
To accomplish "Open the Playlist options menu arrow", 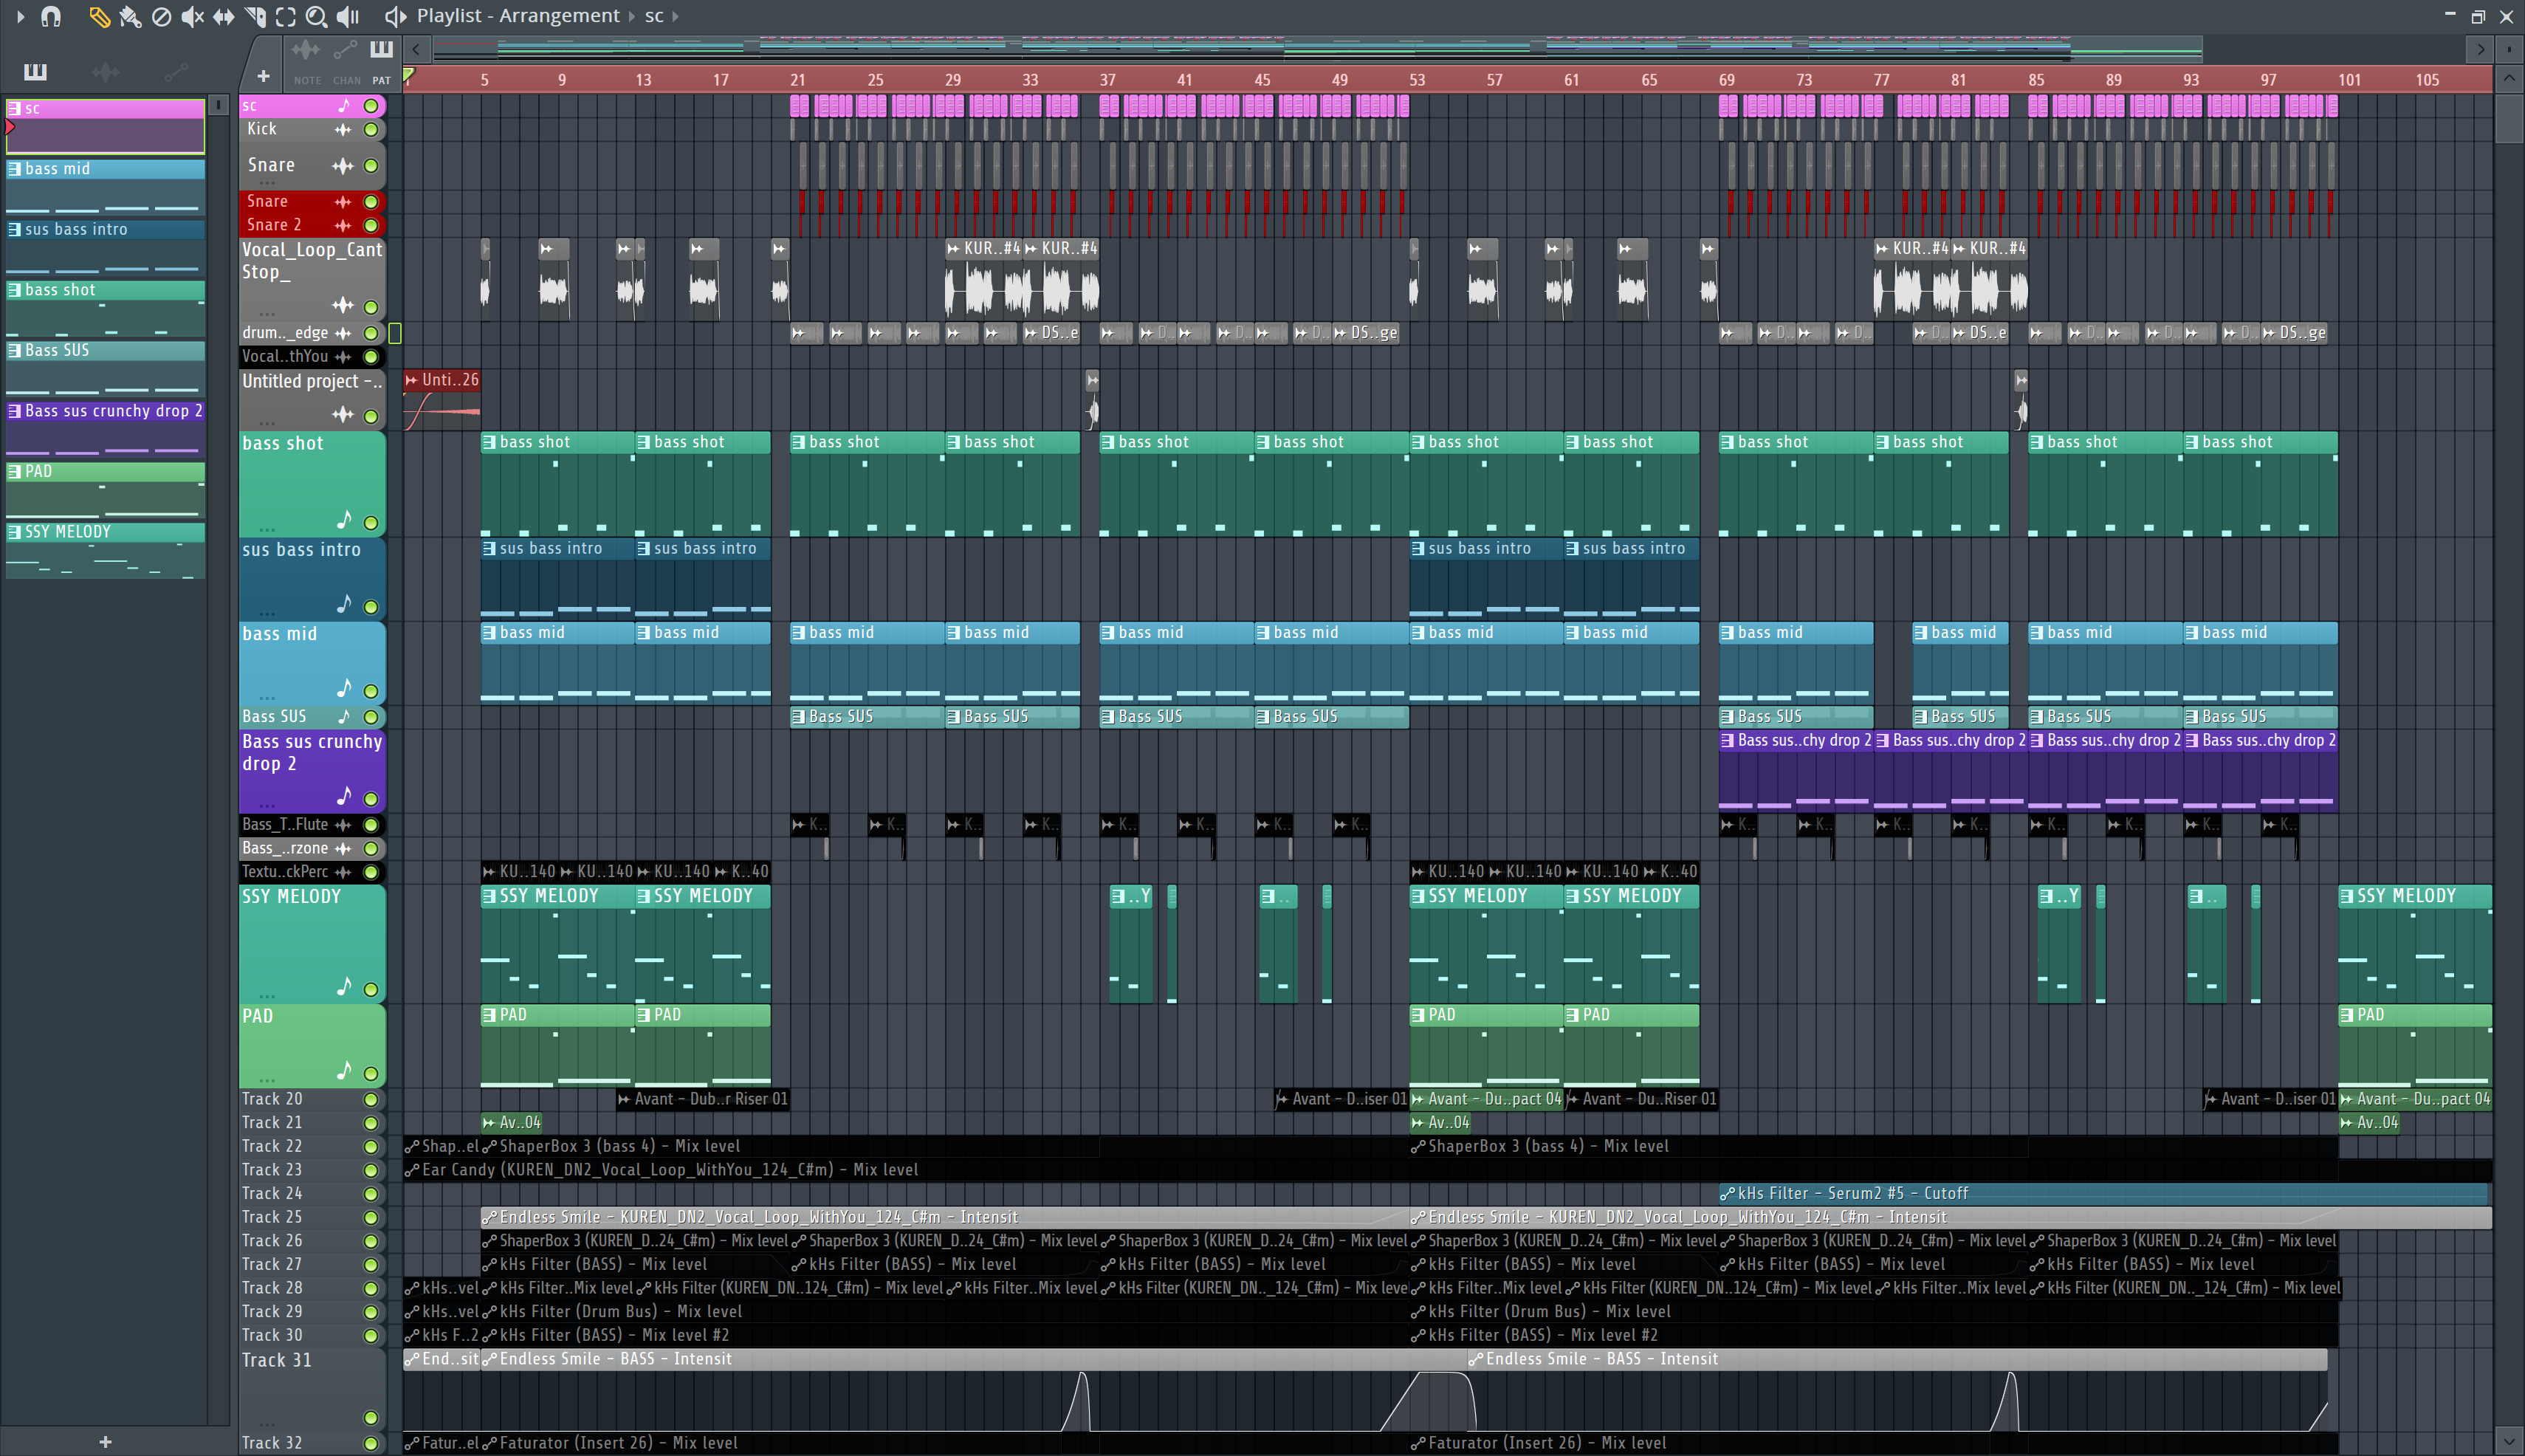I will (x=20, y=16).
